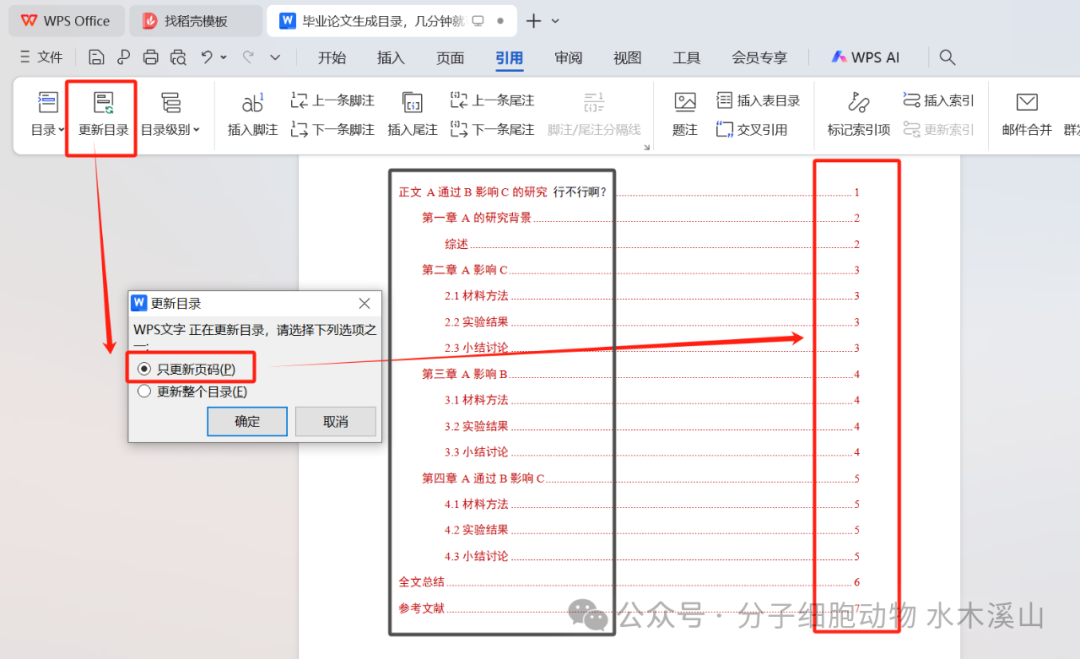Screen dimensions: 1080x659
Task: Click TOC entry 第三章 A 影响 B
Action: coord(464,374)
